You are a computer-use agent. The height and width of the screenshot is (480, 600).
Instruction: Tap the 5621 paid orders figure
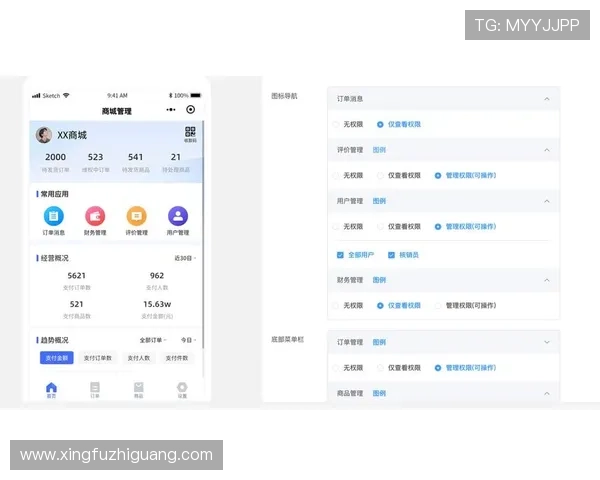click(x=77, y=276)
